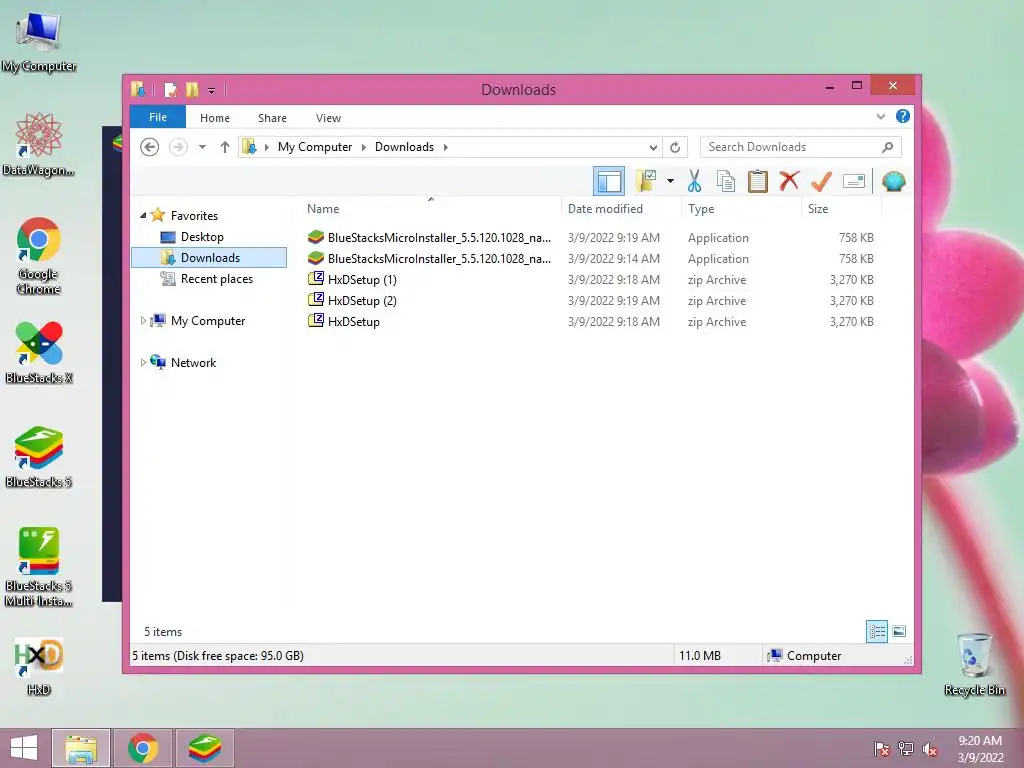Click 11.0 MB in status bar
Screen dimensions: 1024x768
699,655
